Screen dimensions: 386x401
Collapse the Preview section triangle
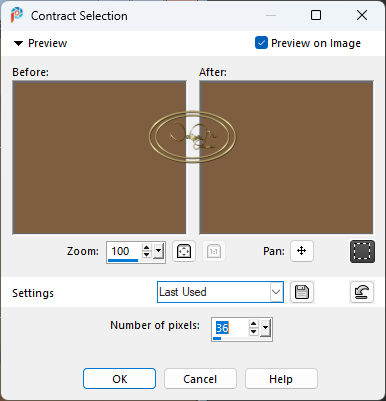click(x=18, y=43)
